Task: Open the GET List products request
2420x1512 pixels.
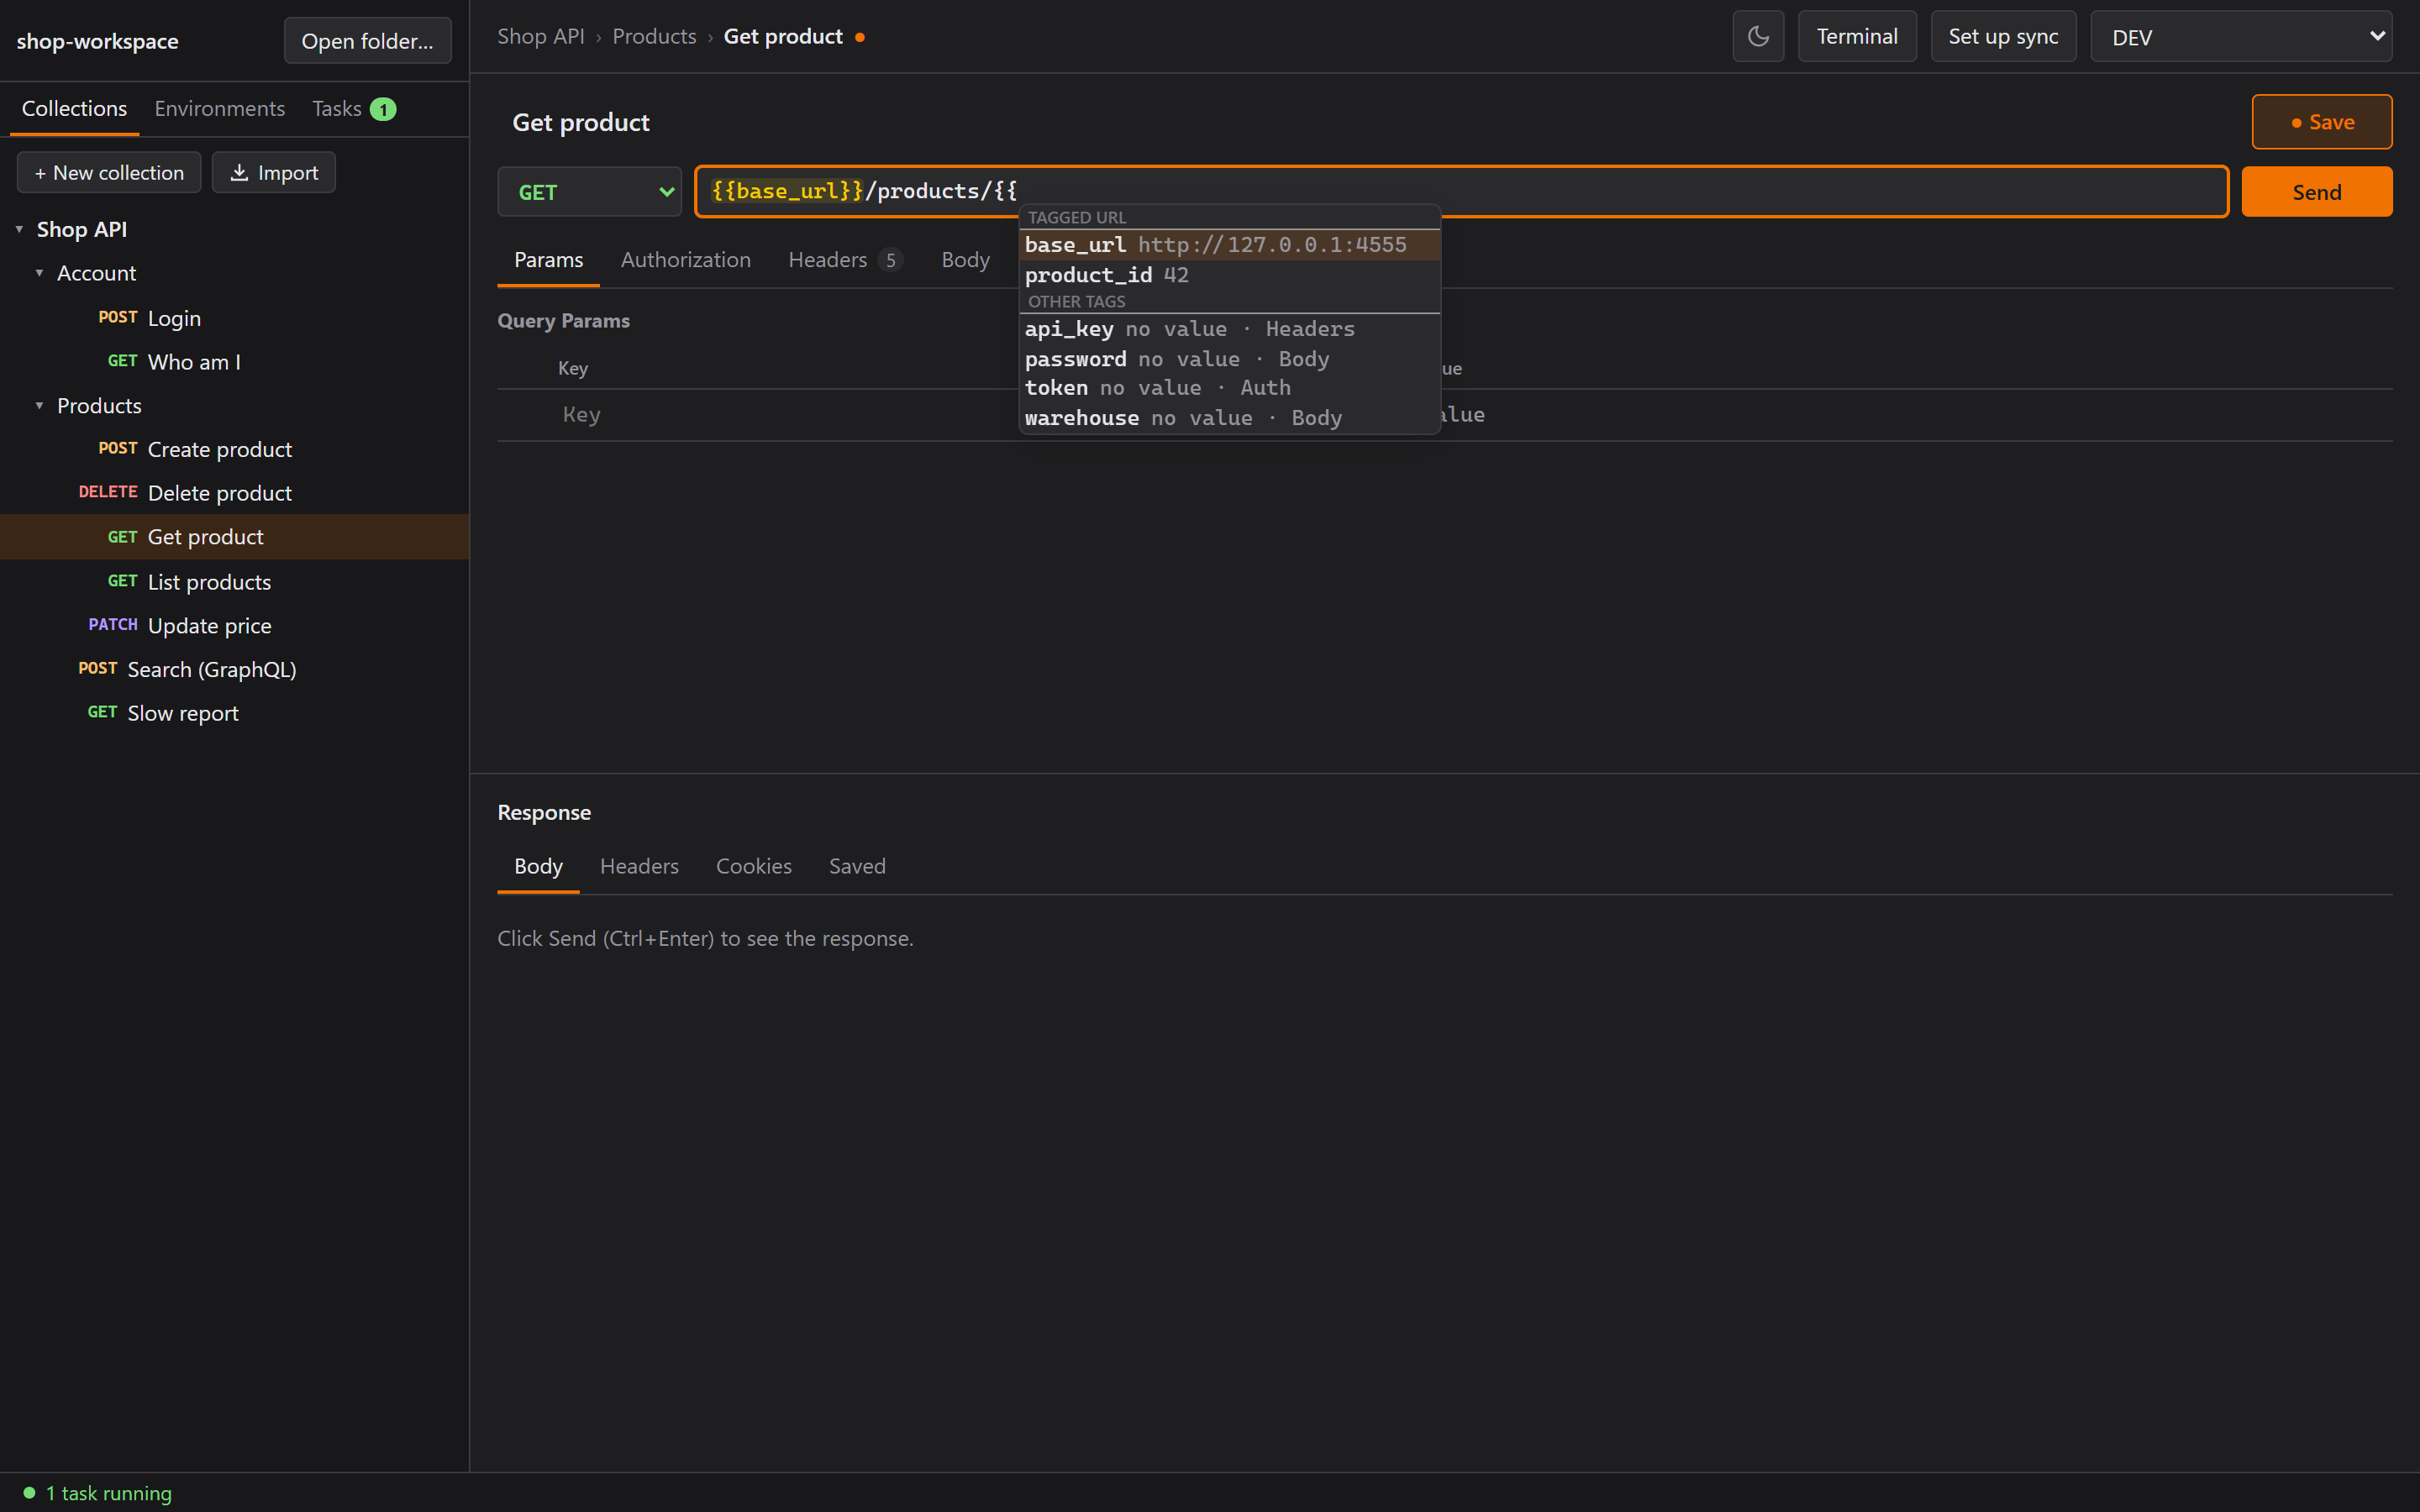Action: [235, 582]
